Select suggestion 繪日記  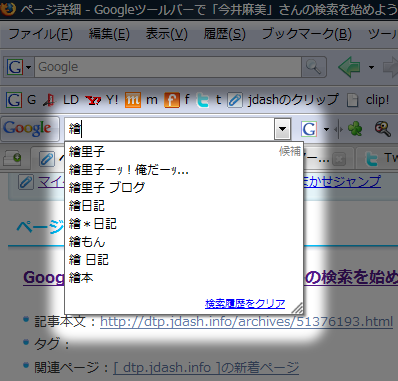point(184,206)
